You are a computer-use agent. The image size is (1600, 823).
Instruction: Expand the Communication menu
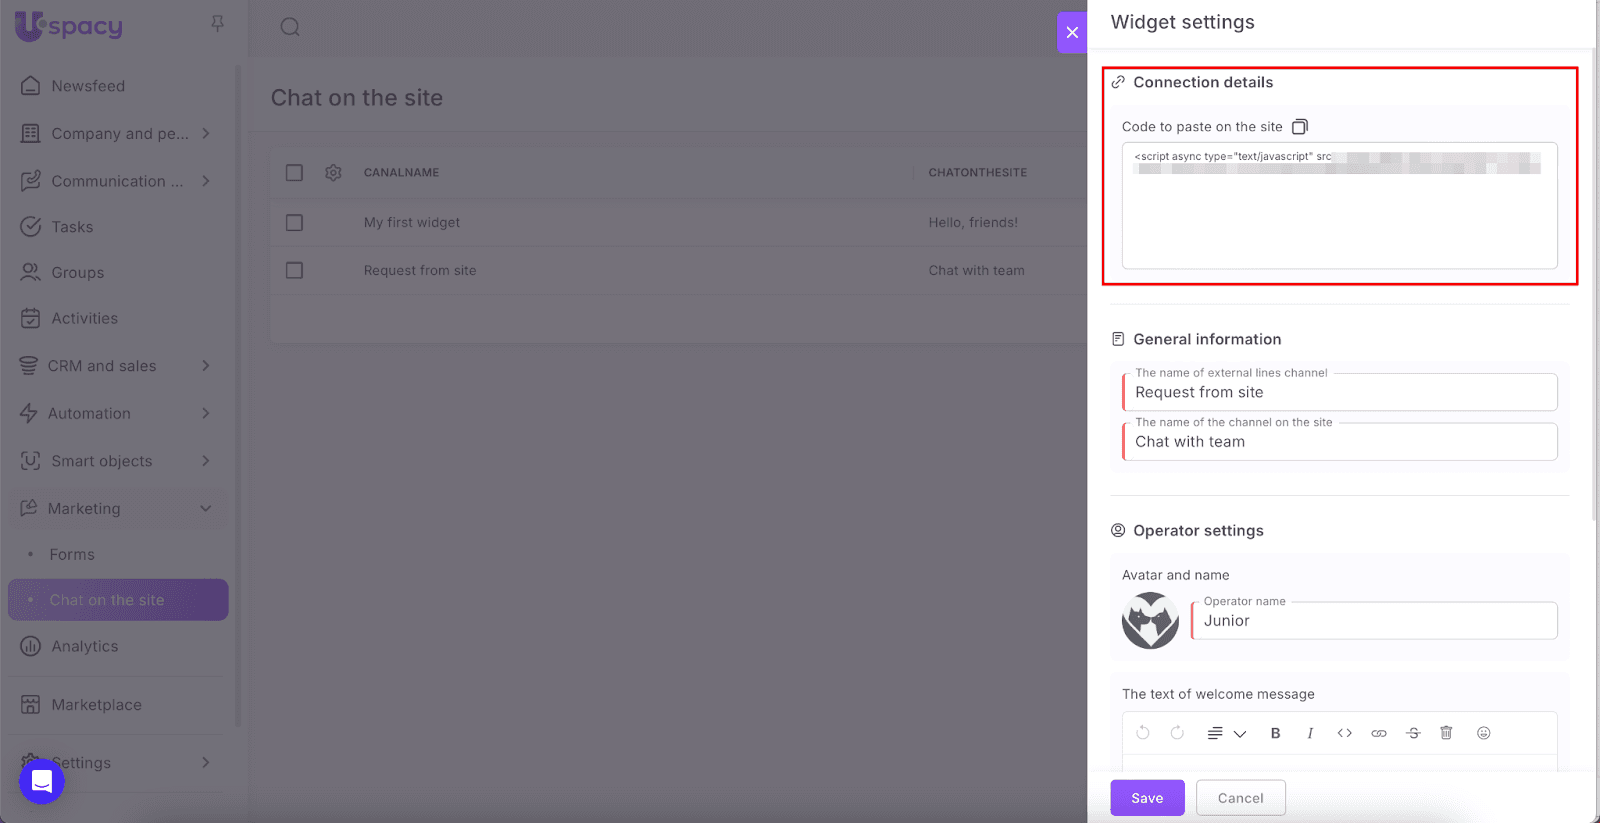click(206, 181)
